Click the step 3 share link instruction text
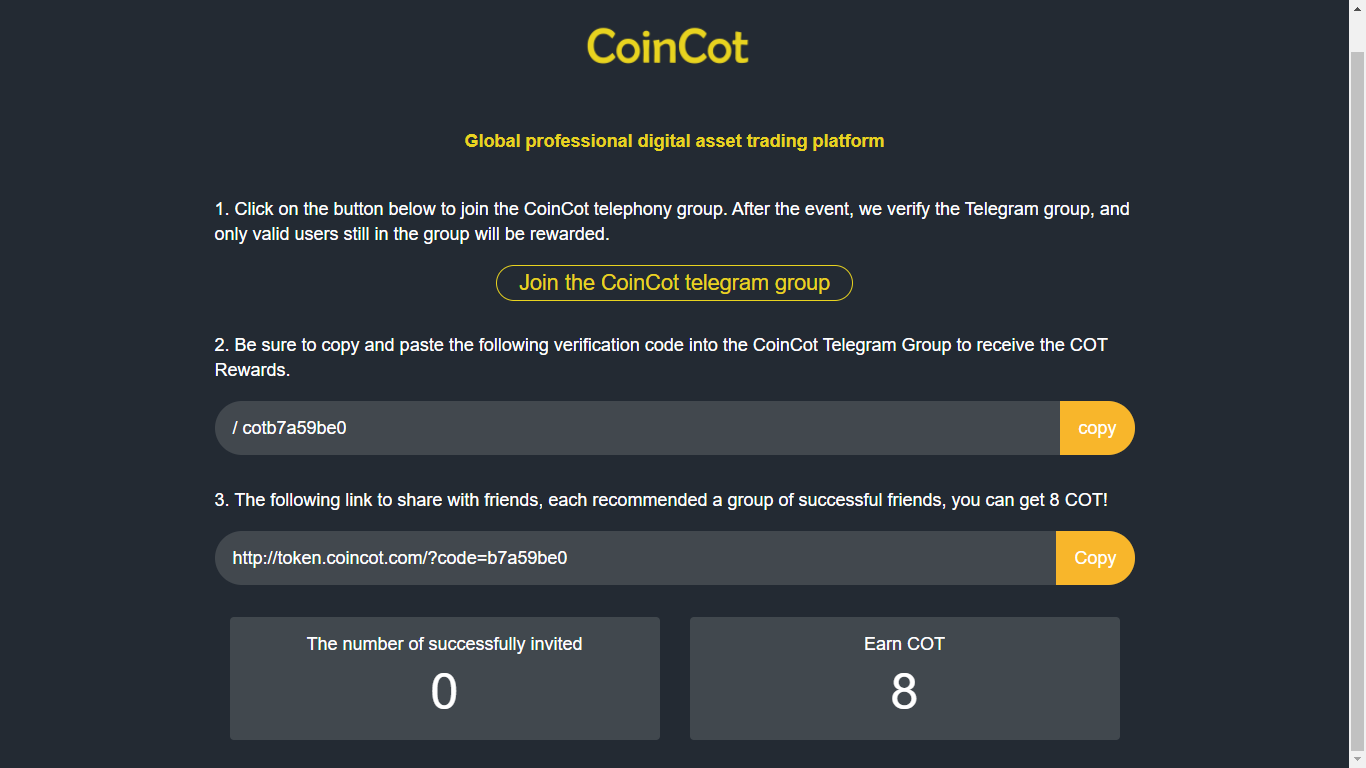 tap(661, 499)
